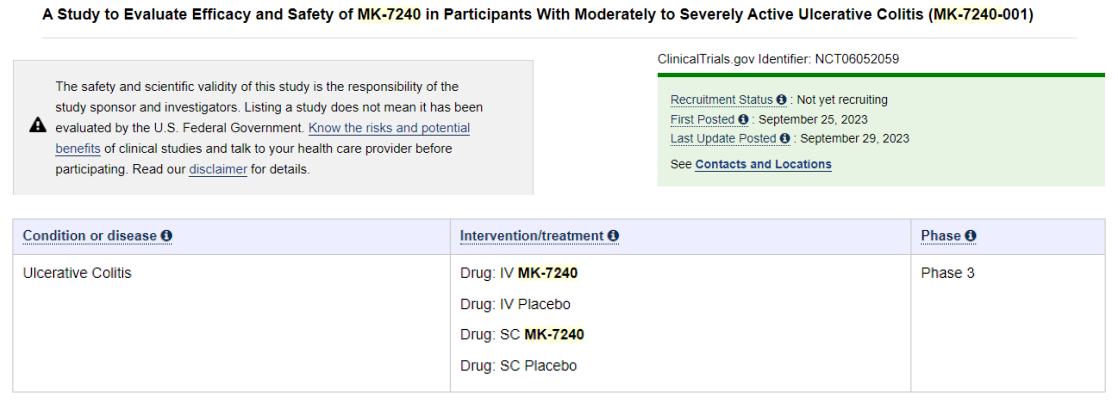
Task: Click info icon beside First Posted
Action: [x=744, y=119]
